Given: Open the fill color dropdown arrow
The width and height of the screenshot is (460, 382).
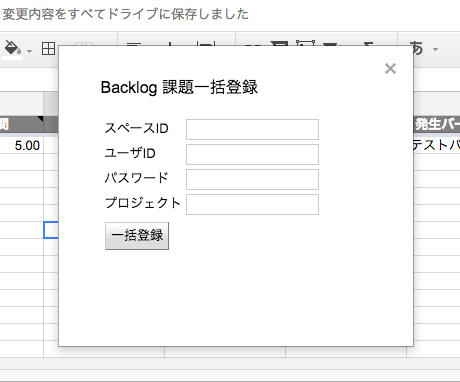Looking at the screenshot, I should tap(30, 51).
